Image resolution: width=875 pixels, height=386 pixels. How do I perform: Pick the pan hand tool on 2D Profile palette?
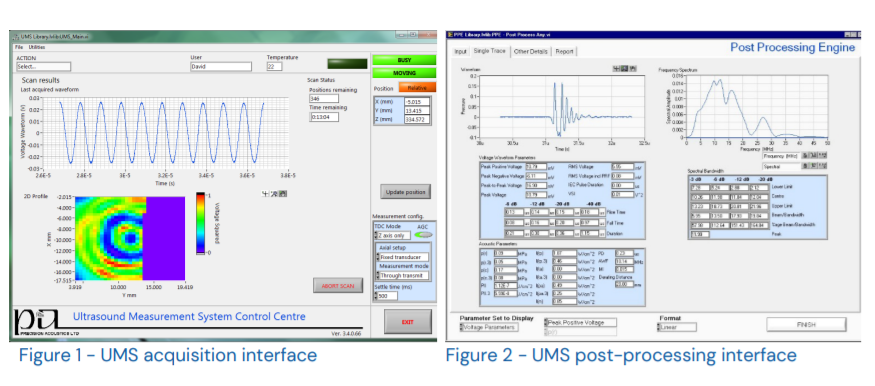click(283, 194)
